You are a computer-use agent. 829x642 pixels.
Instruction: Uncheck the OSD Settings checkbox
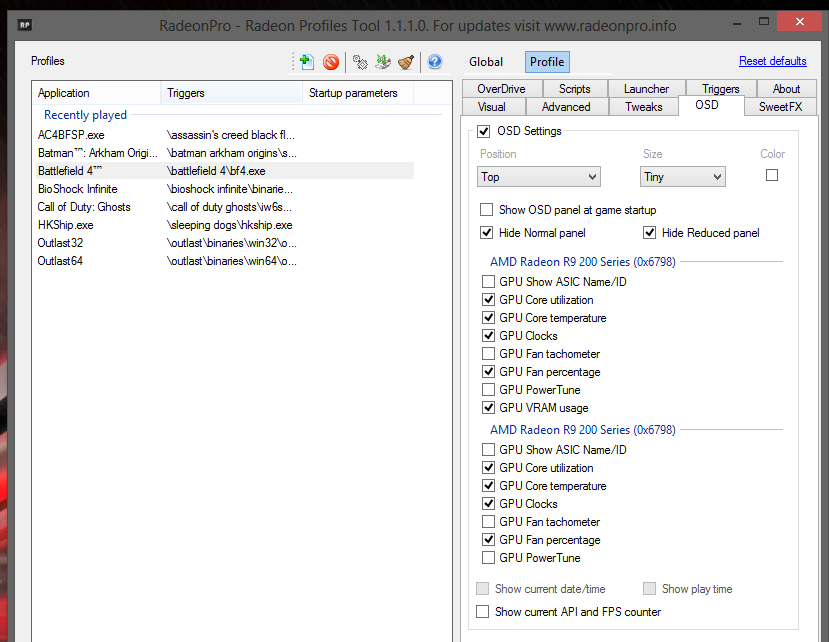click(x=484, y=131)
